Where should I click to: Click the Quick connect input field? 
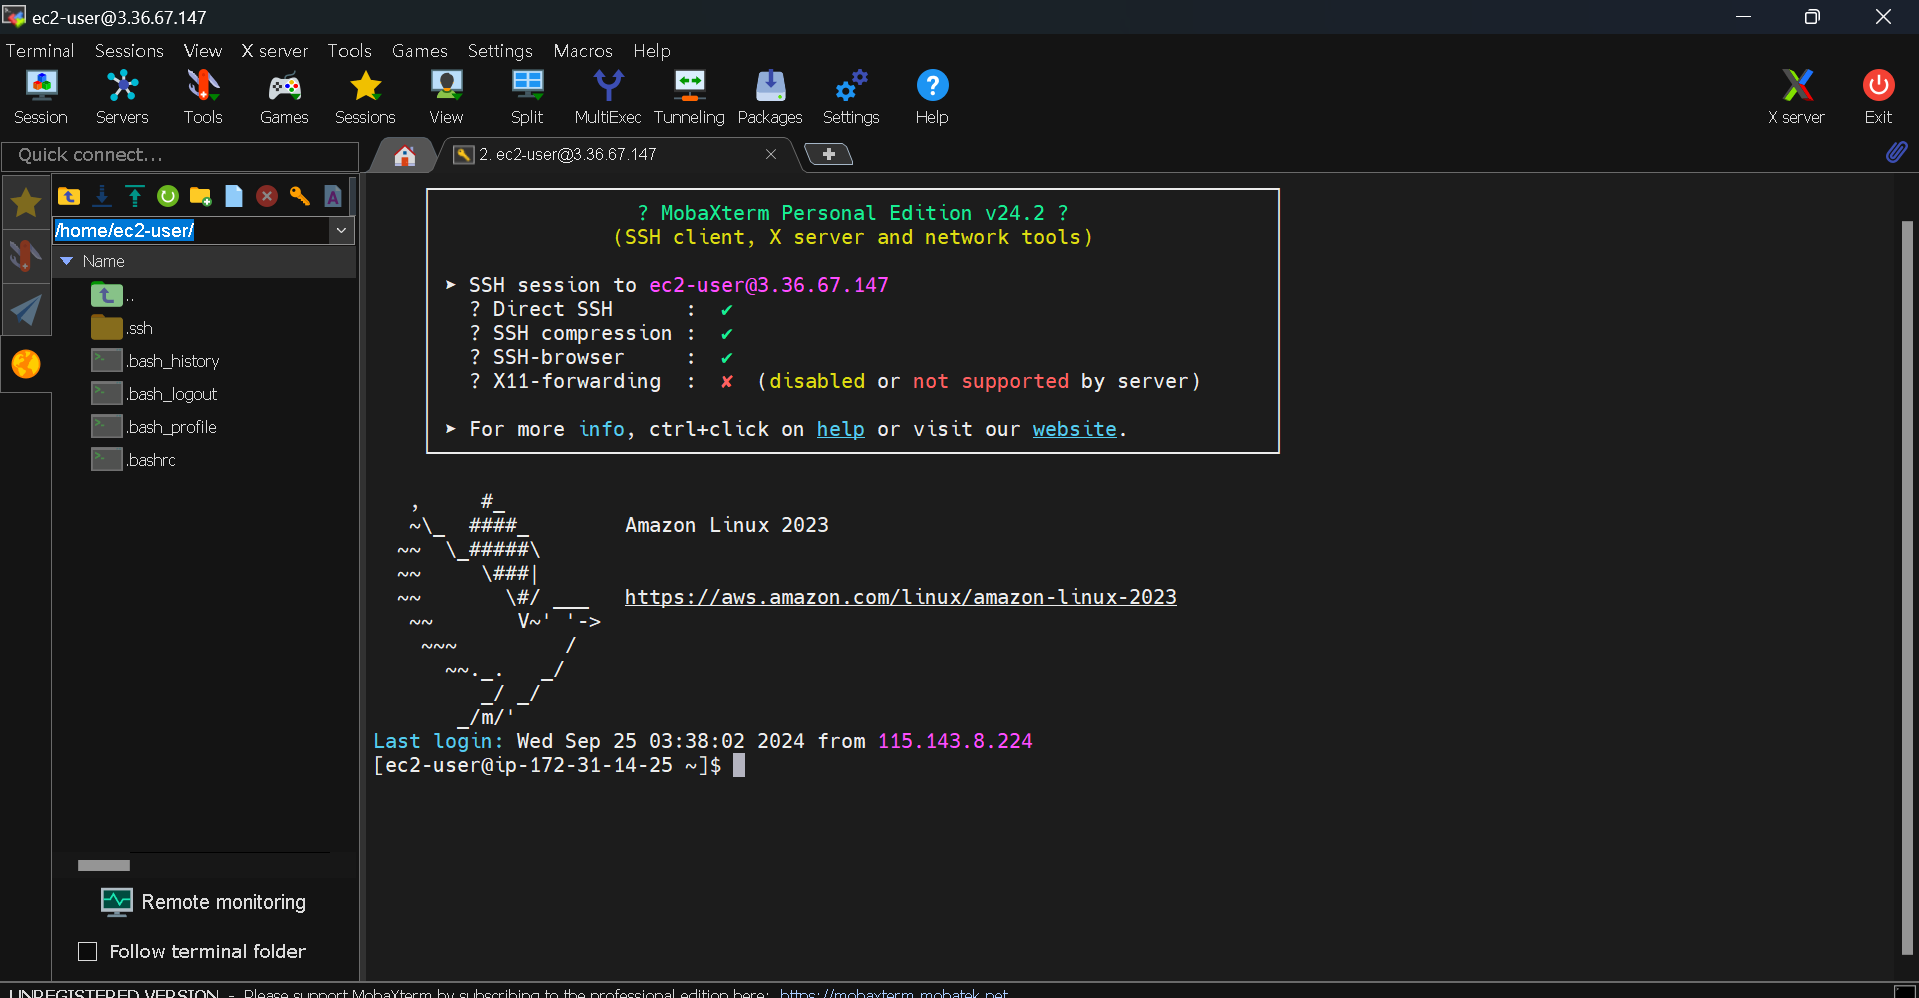point(180,155)
